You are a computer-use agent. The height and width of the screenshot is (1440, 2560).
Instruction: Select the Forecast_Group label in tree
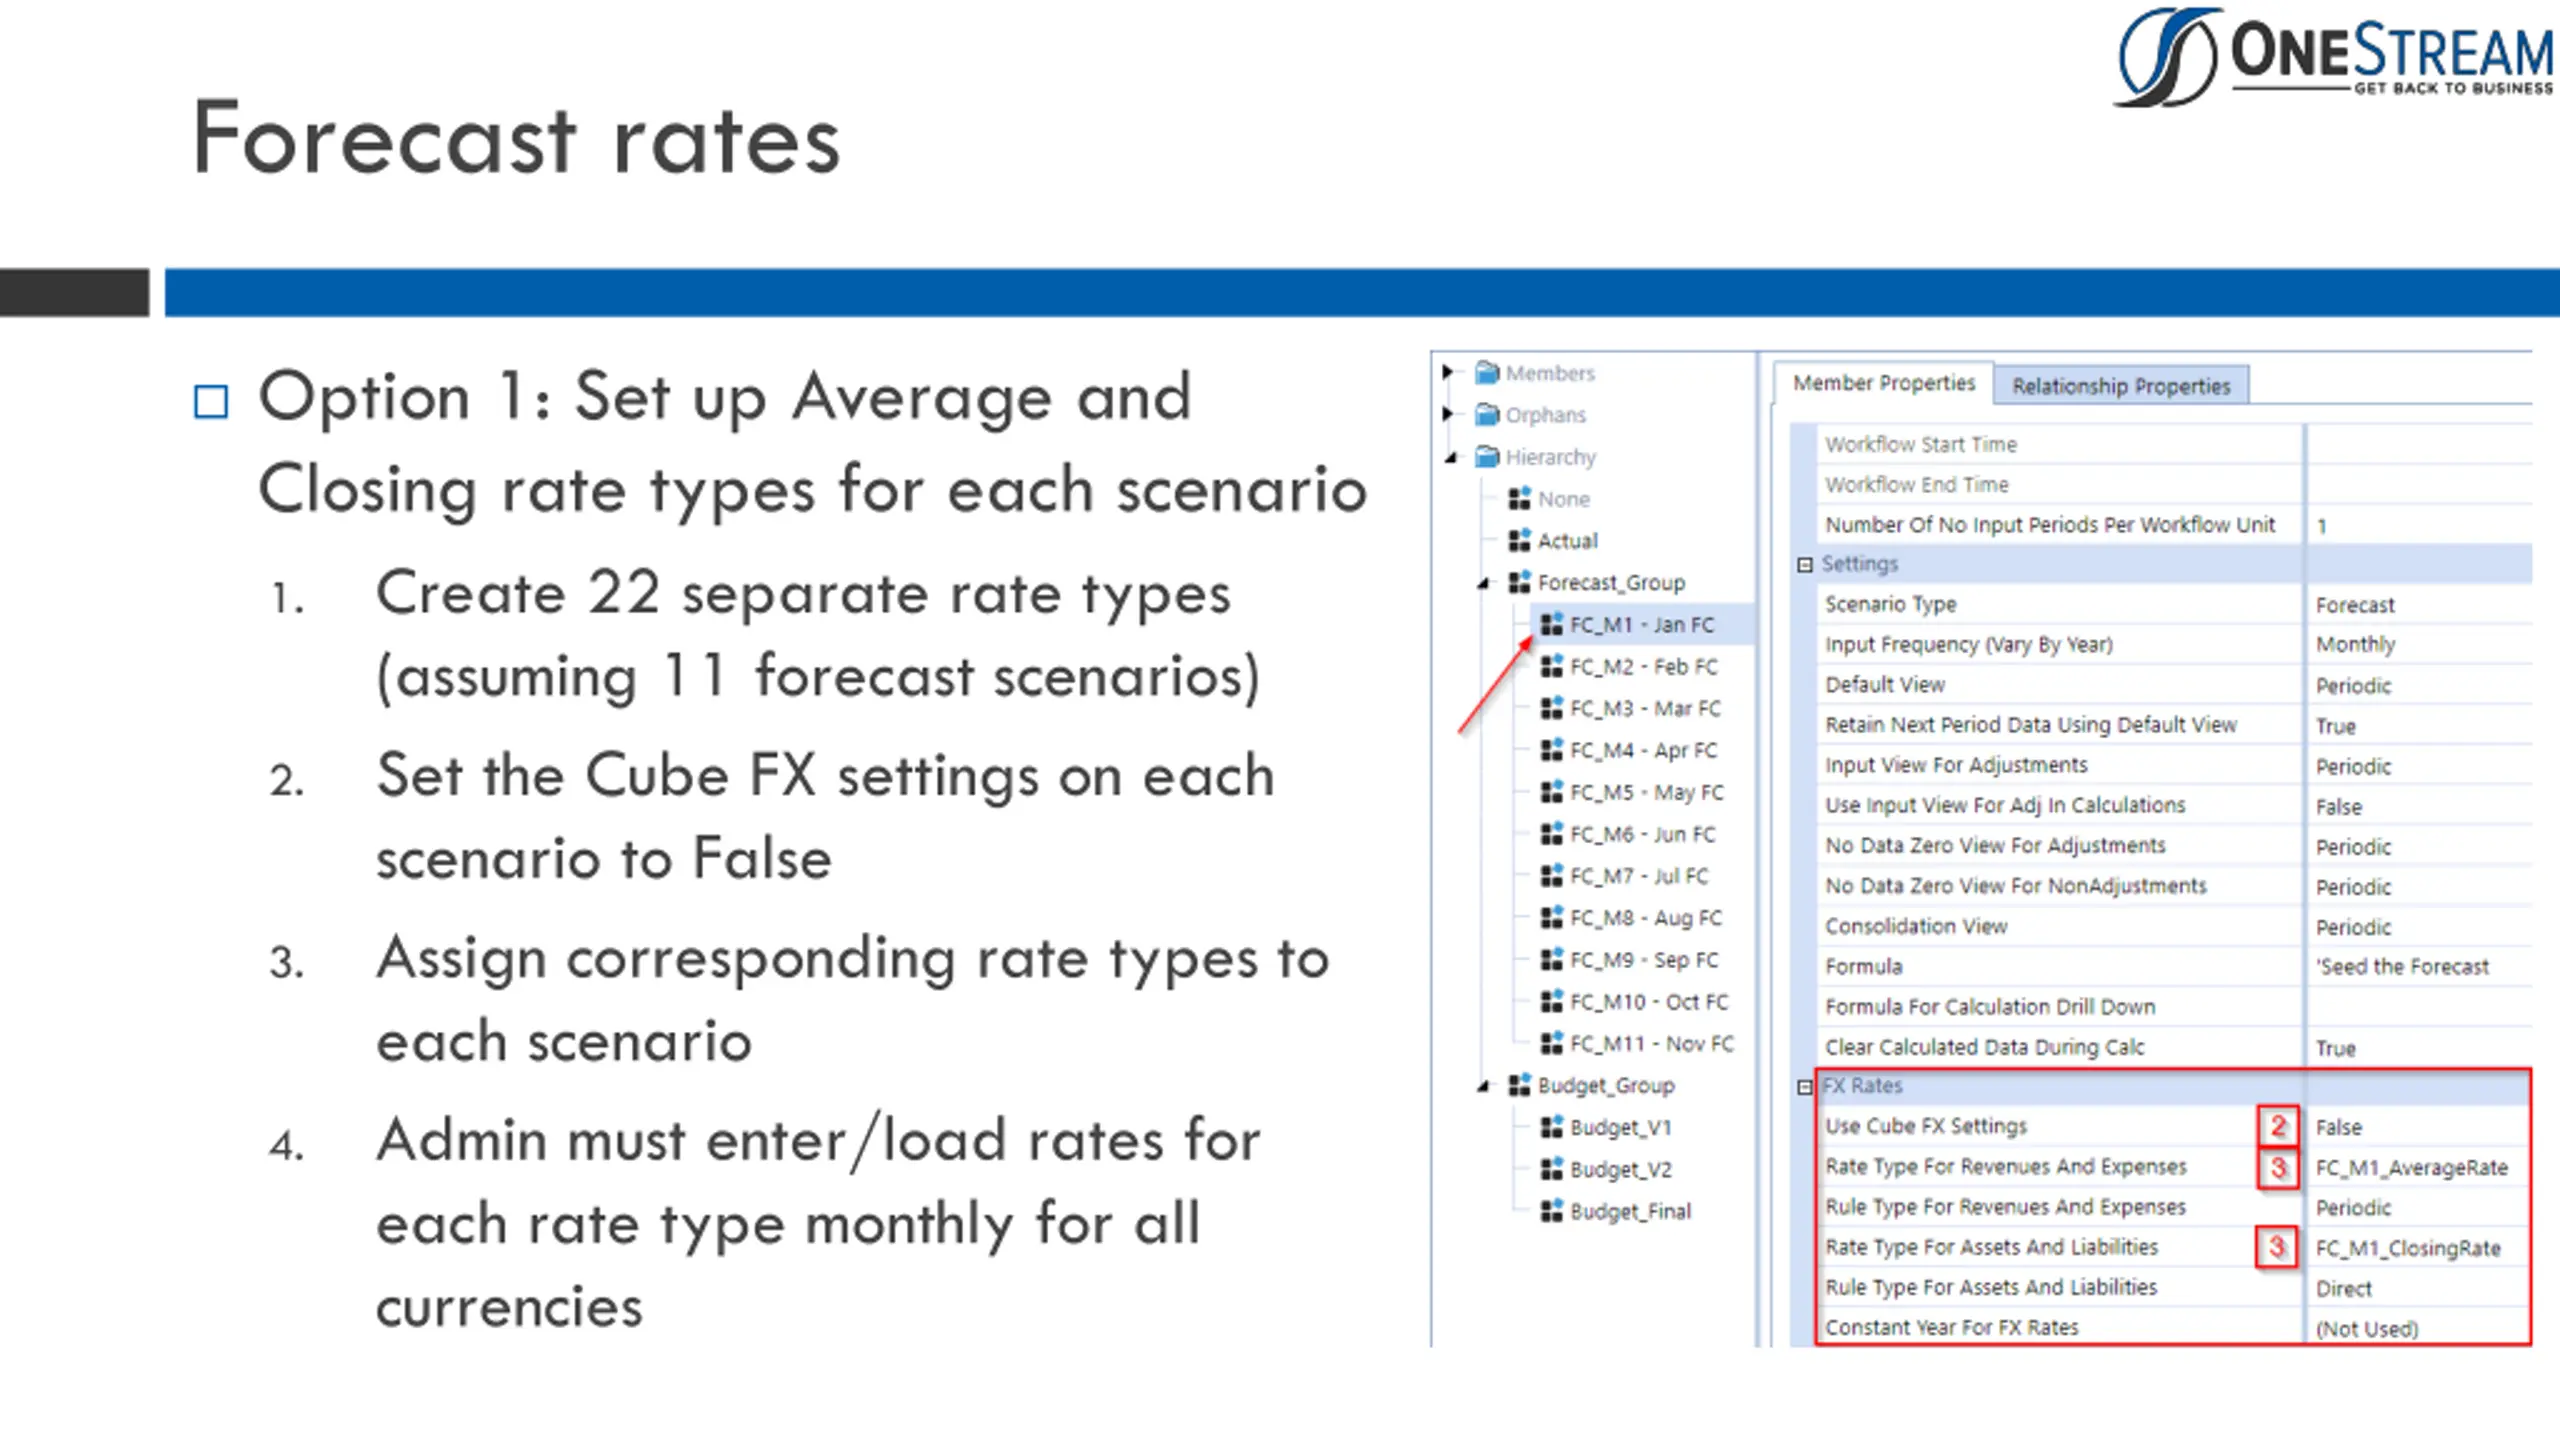1611,583
